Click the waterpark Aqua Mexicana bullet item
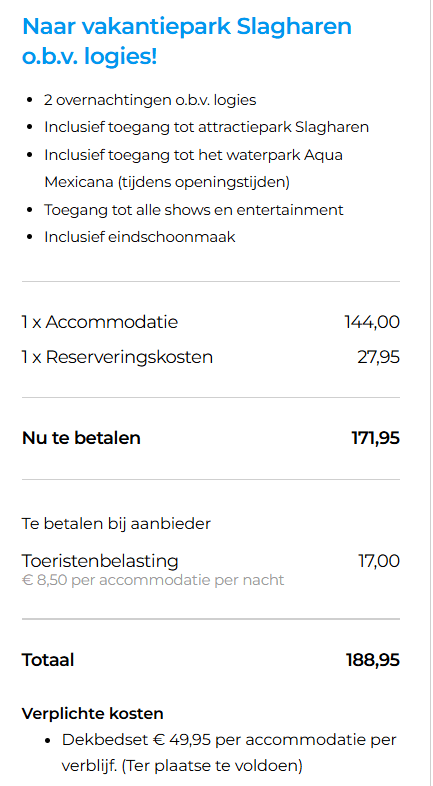Image resolution: width=433 pixels, height=786 pixels. point(193,168)
